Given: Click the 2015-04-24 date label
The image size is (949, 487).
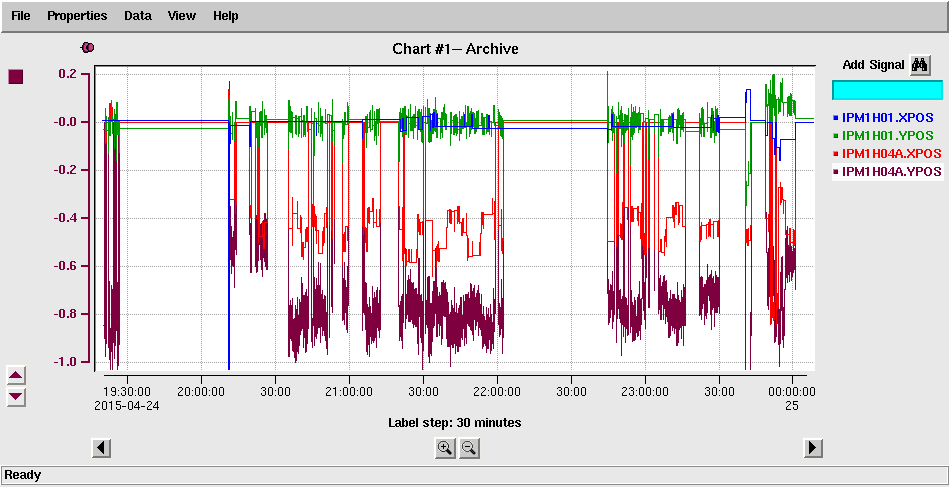Looking at the screenshot, I should click(x=126, y=407).
